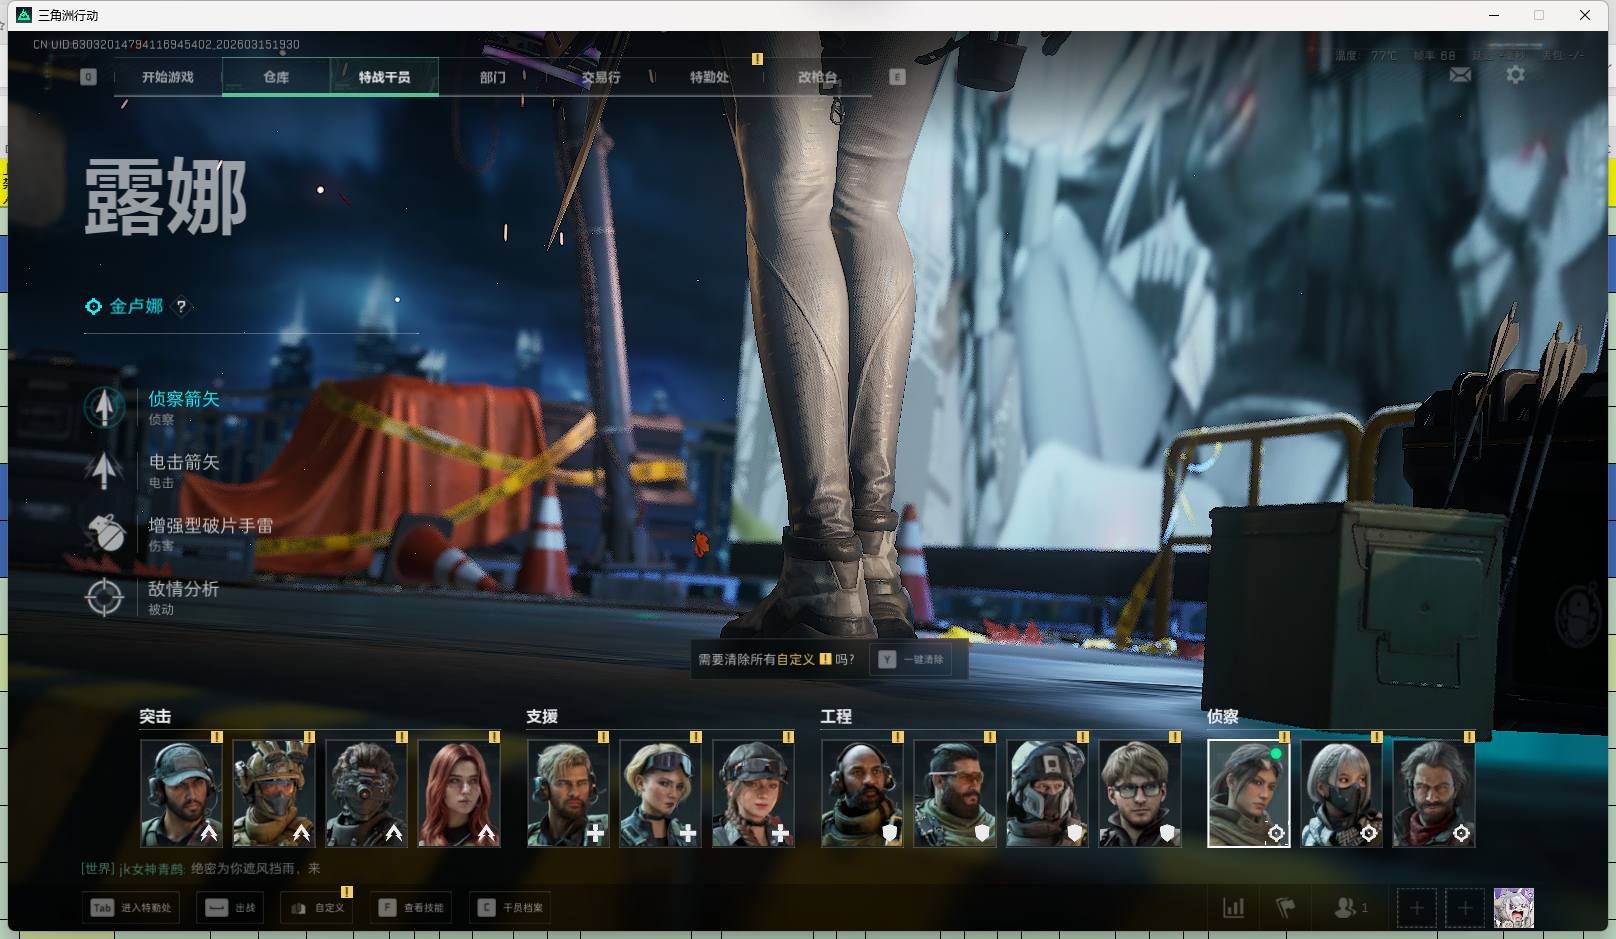The image size is (1616, 939).
Task: Click the 世界 chat message line
Action: pos(201,869)
